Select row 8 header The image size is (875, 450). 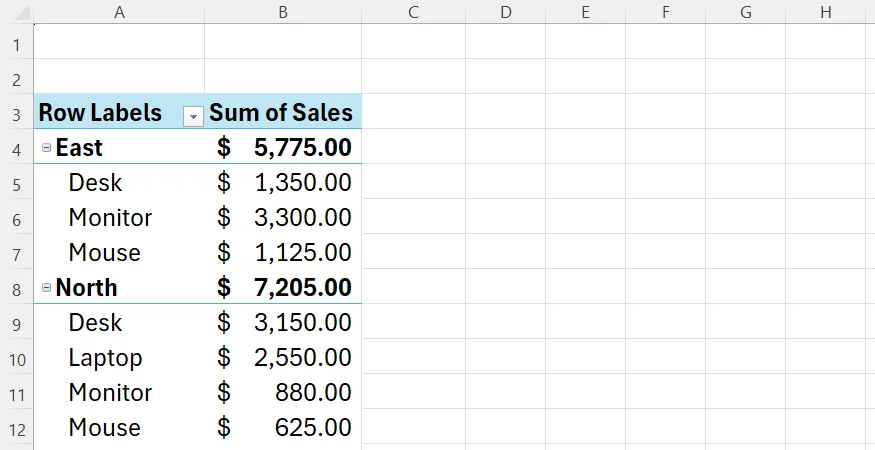(17, 286)
